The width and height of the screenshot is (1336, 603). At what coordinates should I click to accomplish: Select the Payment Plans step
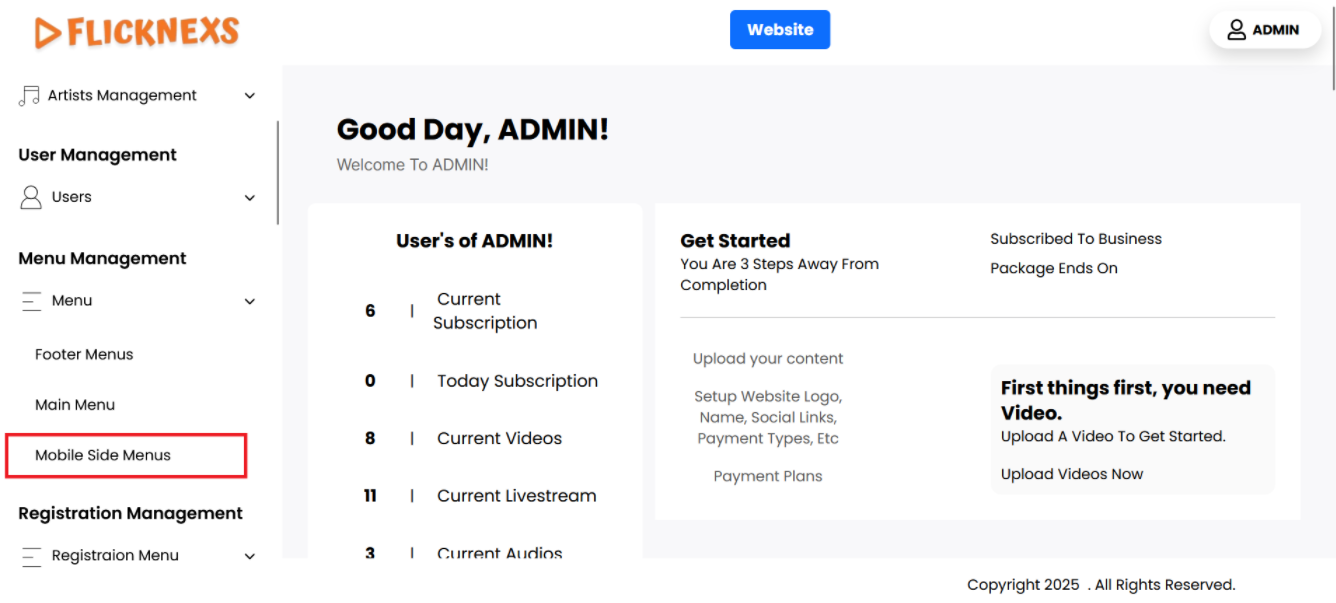pyautogui.click(x=768, y=476)
